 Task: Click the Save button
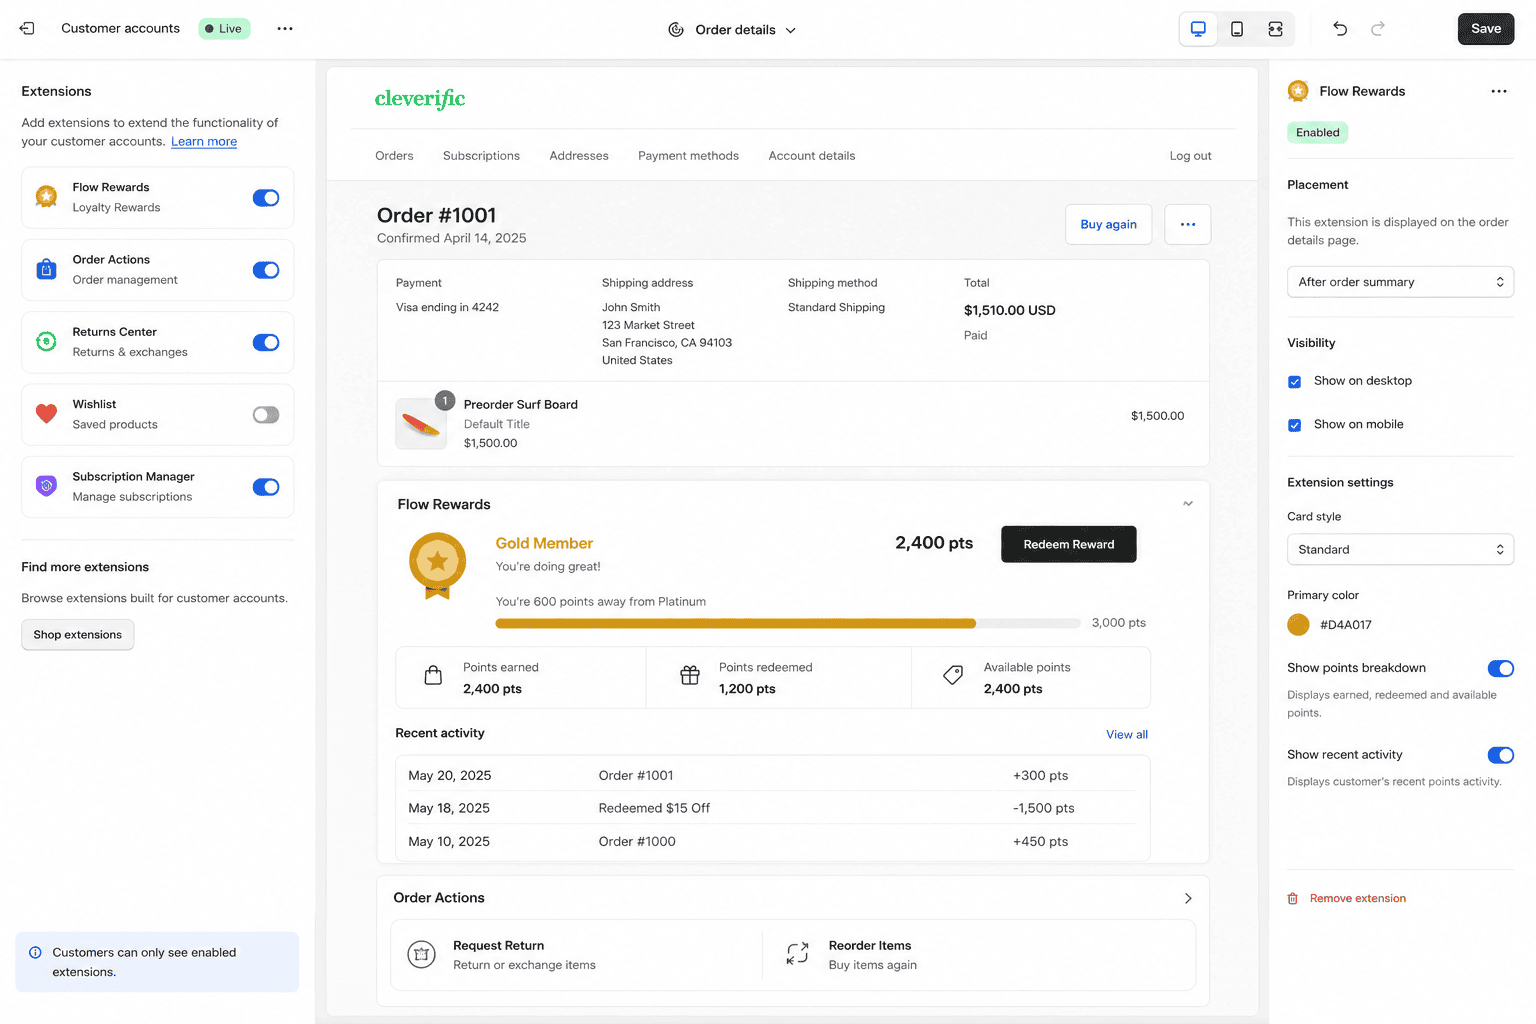pos(1486,29)
